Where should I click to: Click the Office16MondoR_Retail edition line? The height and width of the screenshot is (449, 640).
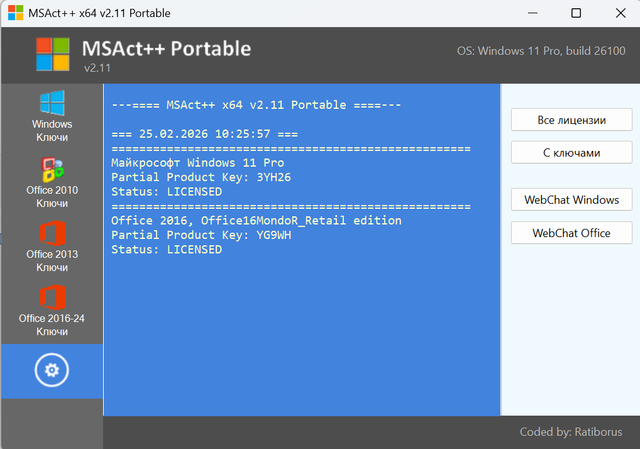(x=256, y=221)
